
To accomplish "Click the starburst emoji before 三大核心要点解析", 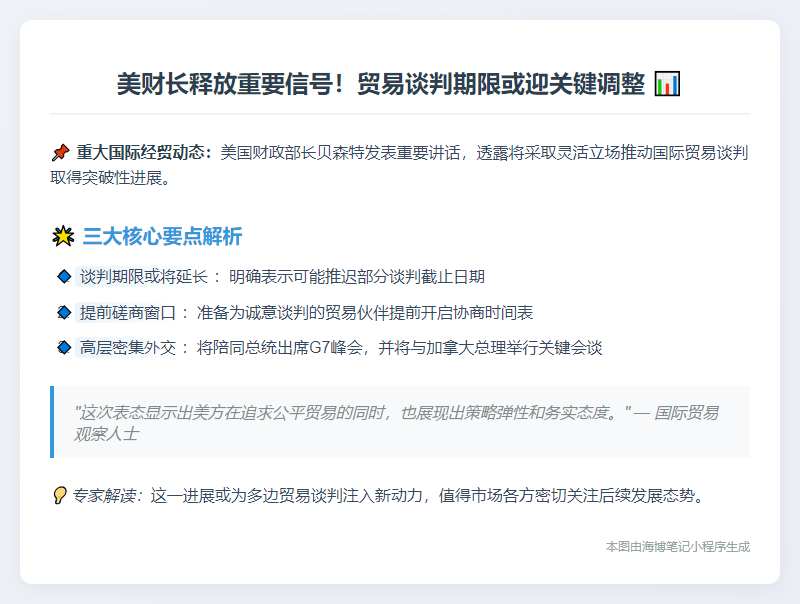I will click(x=63, y=236).
